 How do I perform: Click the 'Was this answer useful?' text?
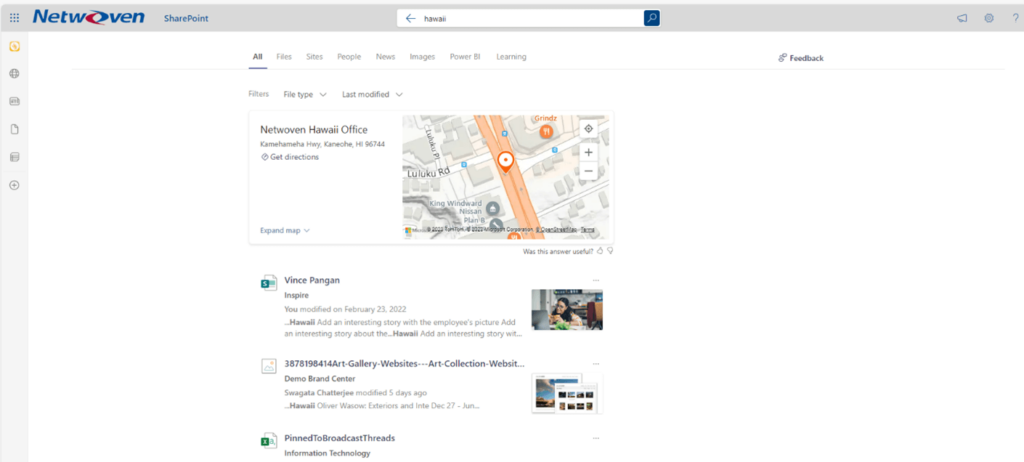click(x=558, y=251)
